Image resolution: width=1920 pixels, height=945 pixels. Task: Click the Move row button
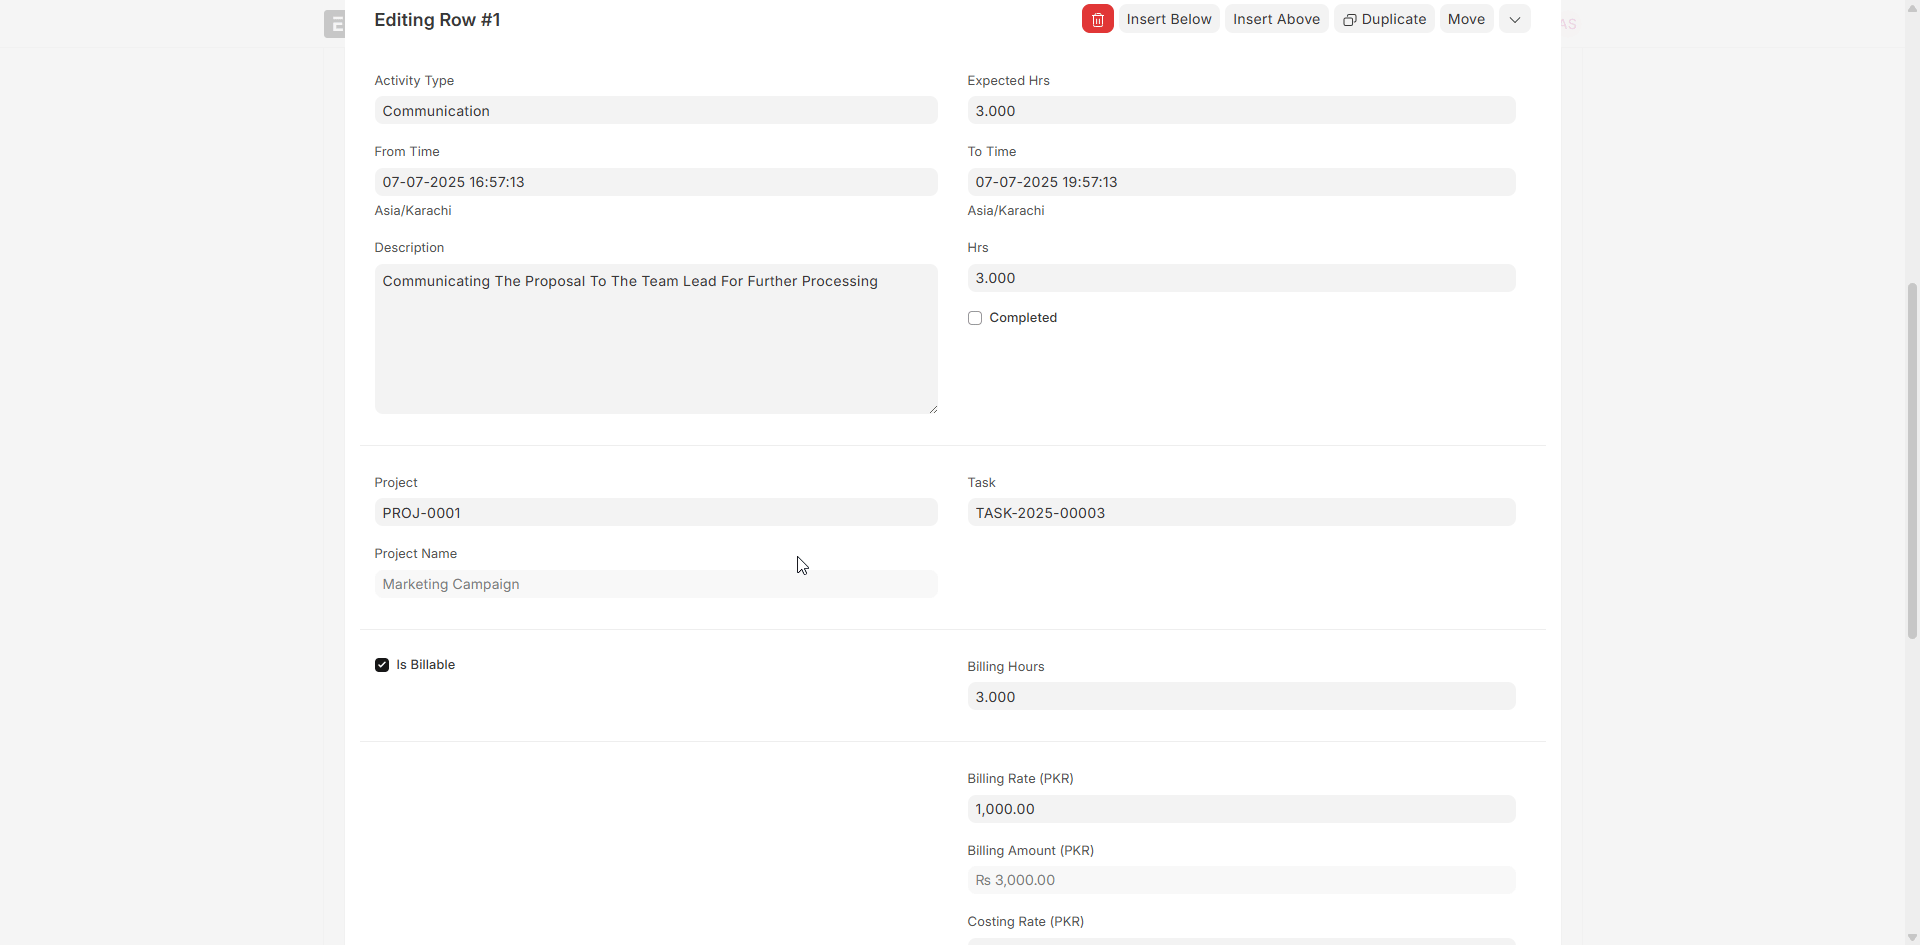pos(1466,19)
